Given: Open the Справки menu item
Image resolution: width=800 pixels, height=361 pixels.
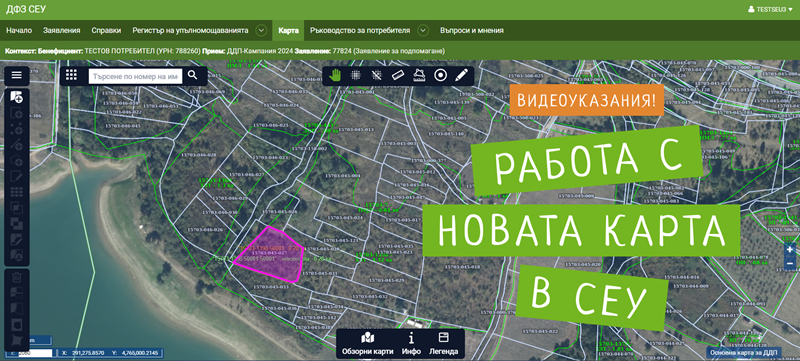Looking at the screenshot, I should (x=106, y=31).
